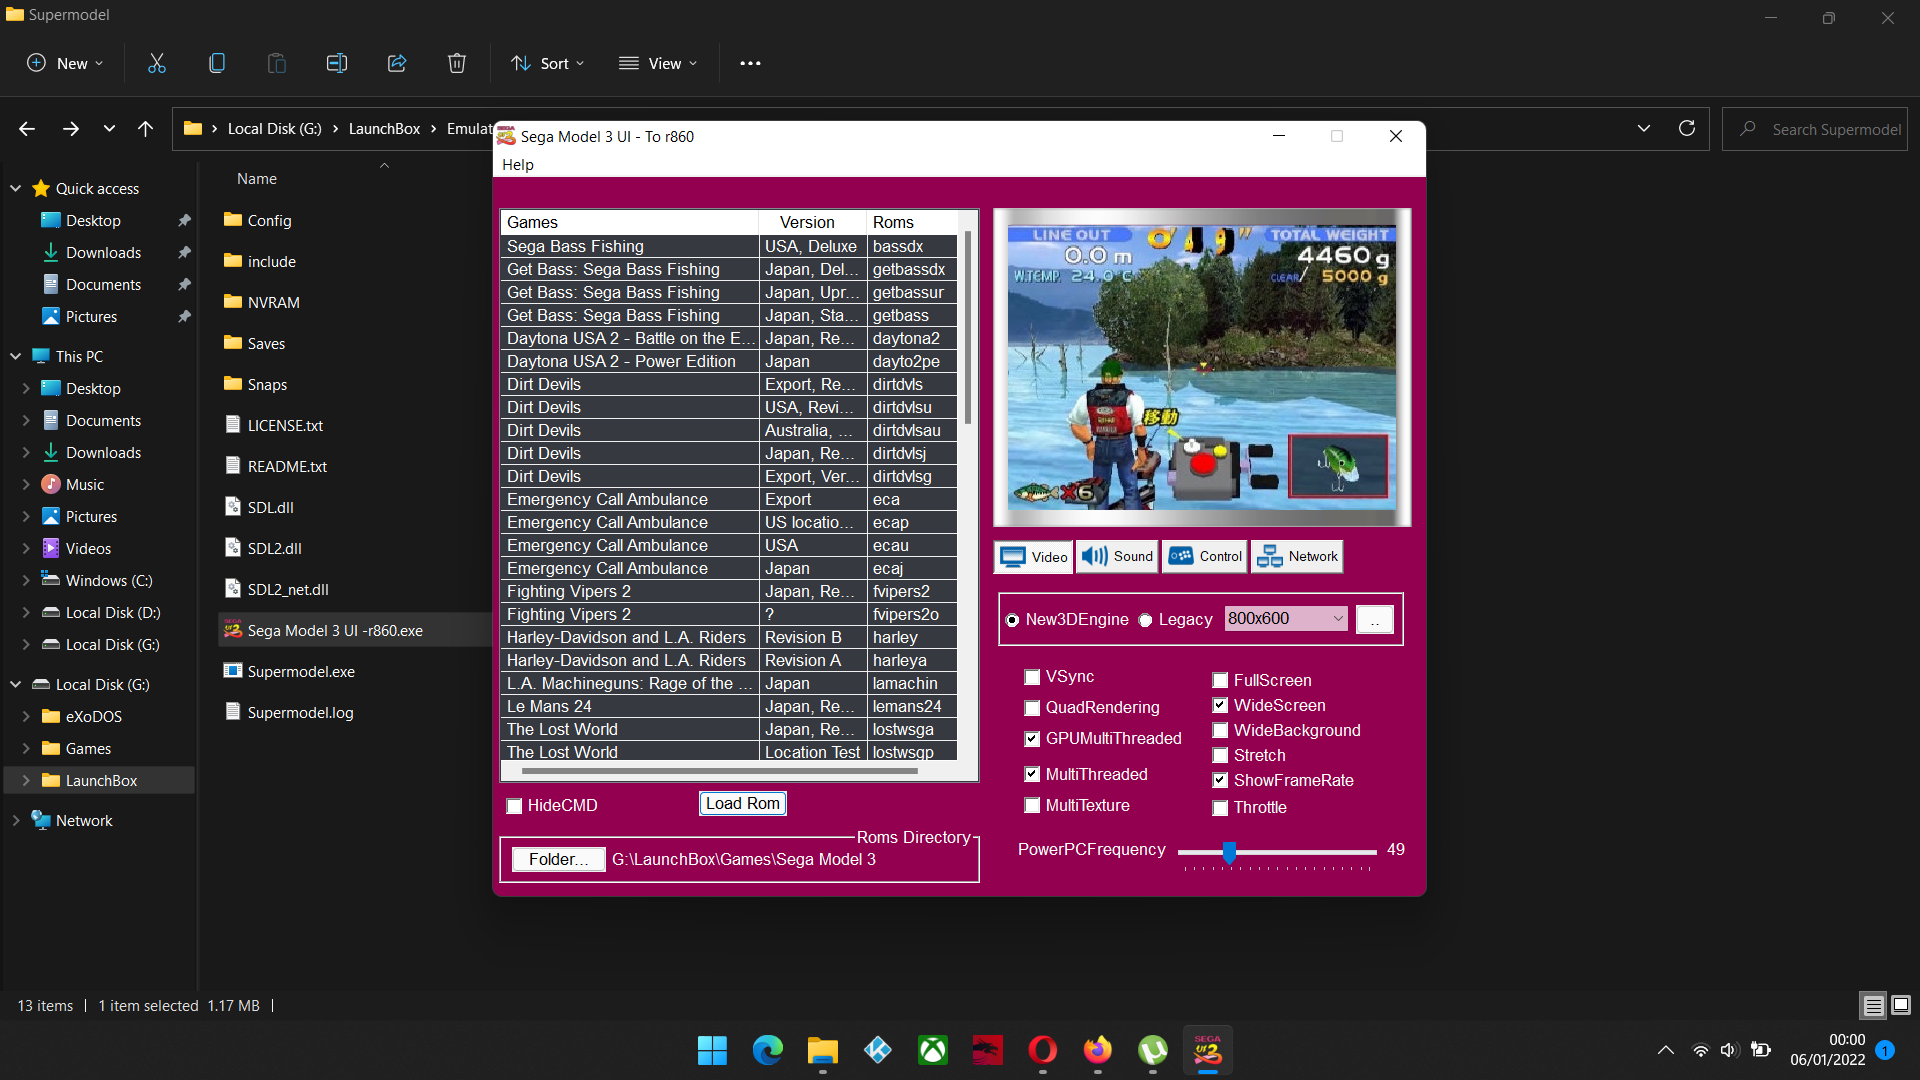
Task: Click LaunchBox in the address breadcrumb
Action: [384, 129]
